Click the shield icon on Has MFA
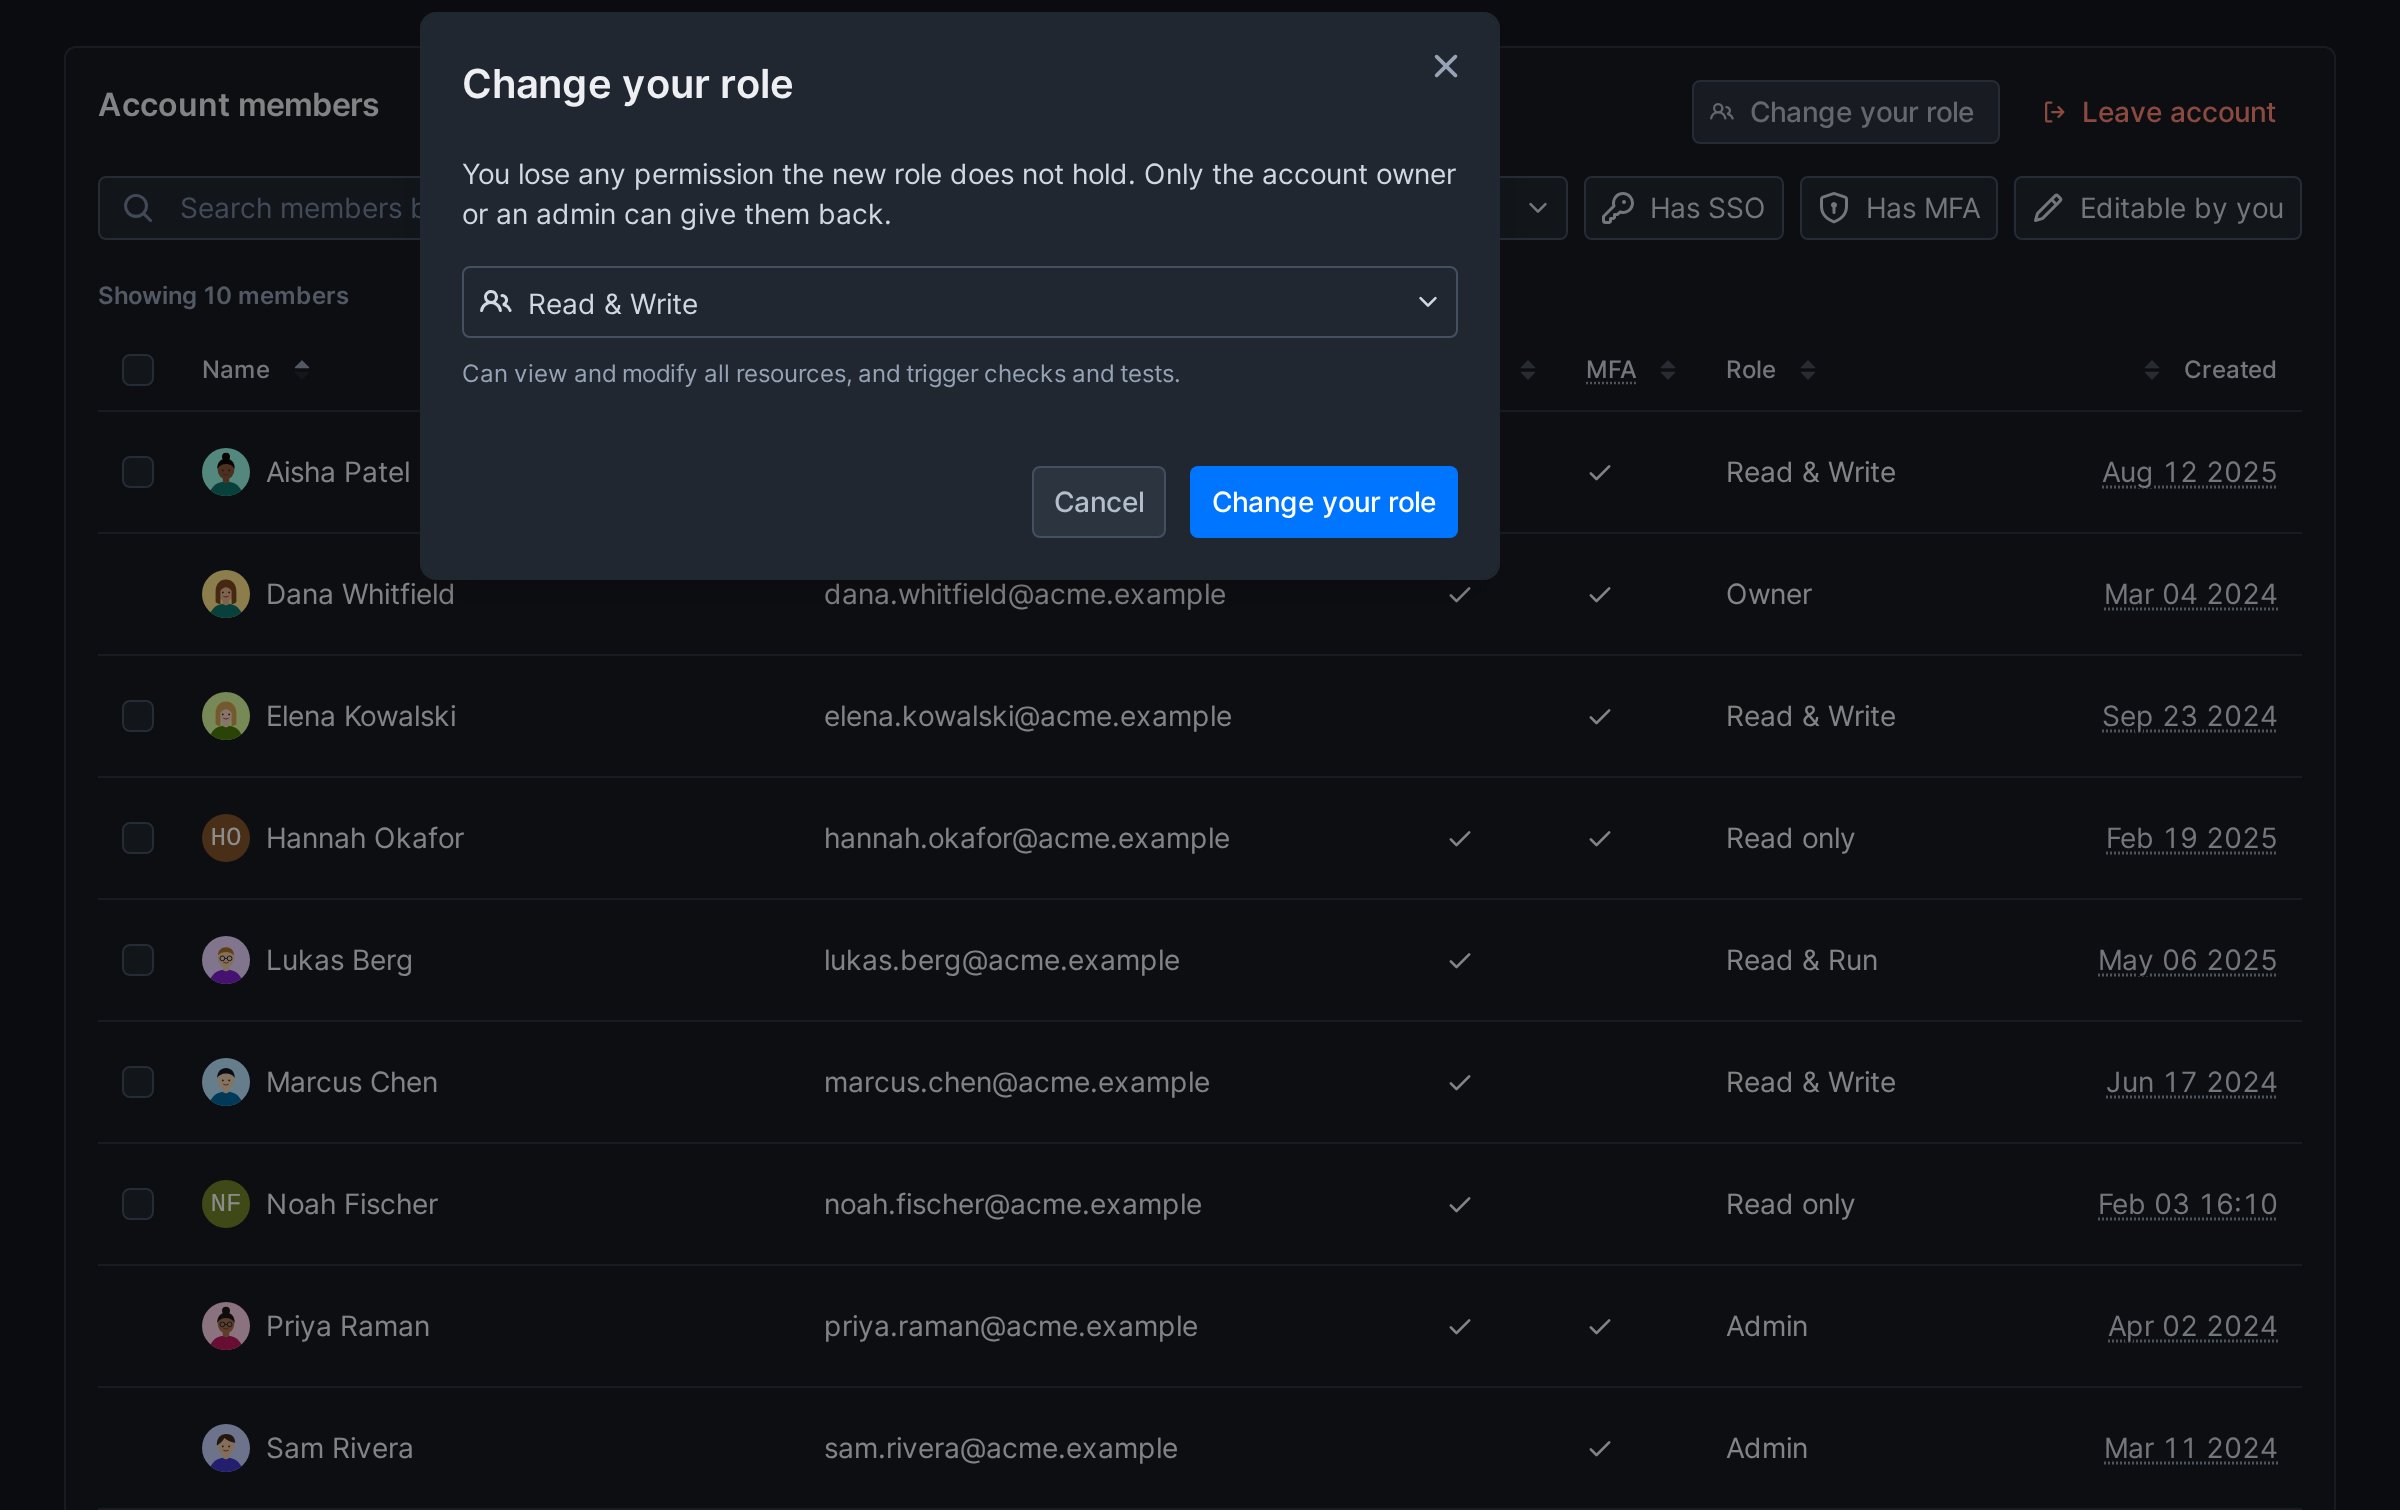Screen dimensions: 2400x1510 [1833, 208]
